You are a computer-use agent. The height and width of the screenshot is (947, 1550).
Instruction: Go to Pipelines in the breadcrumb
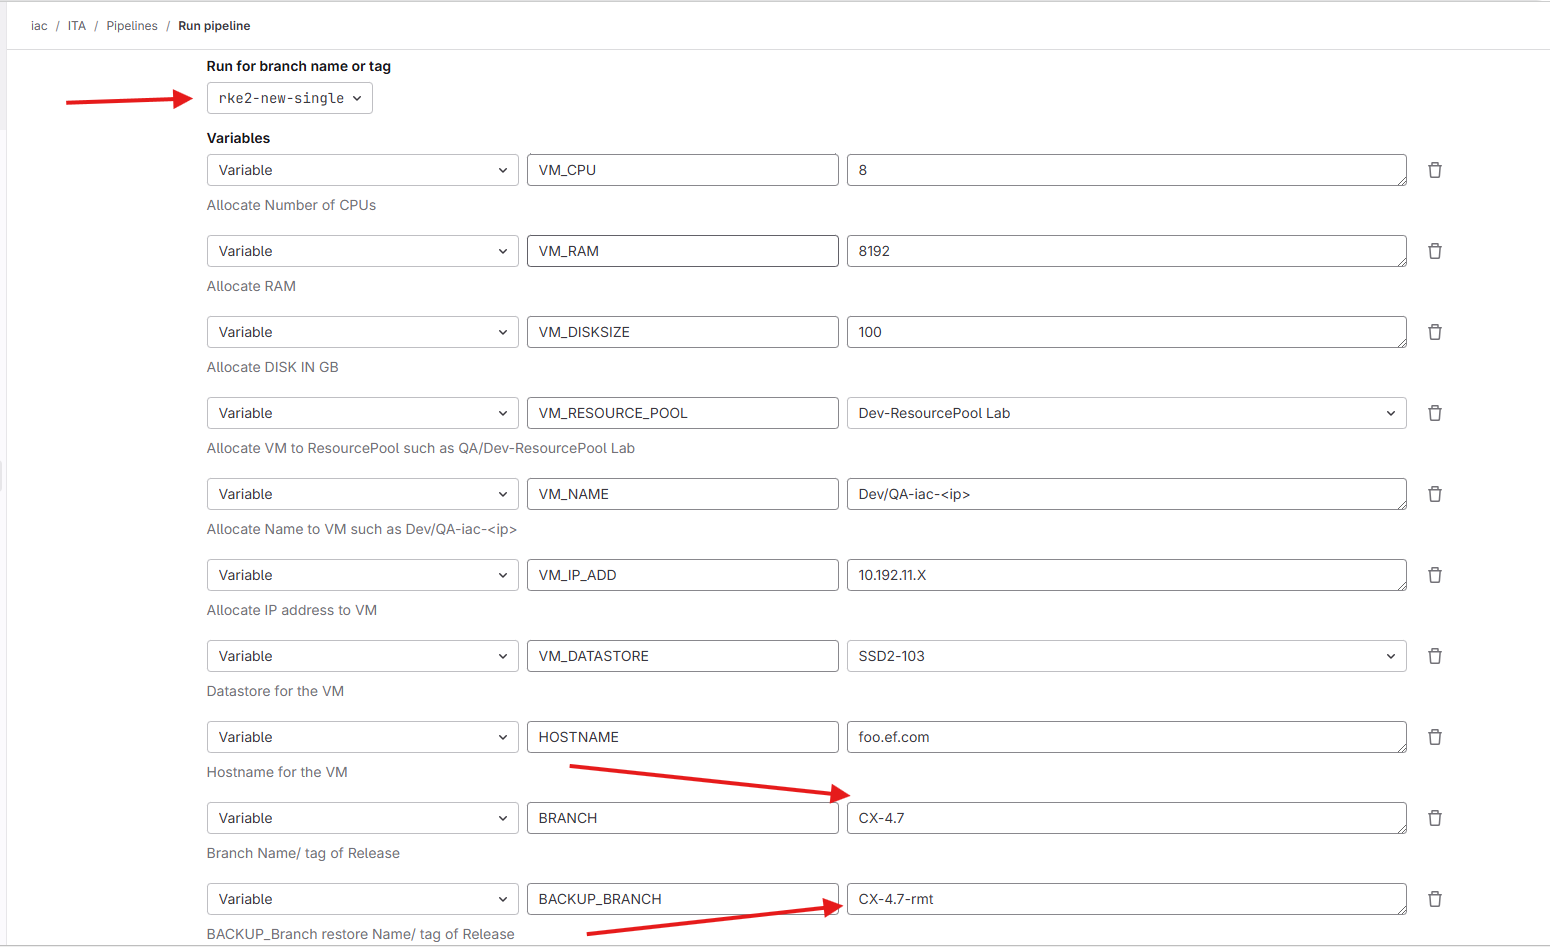(x=132, y=26)
